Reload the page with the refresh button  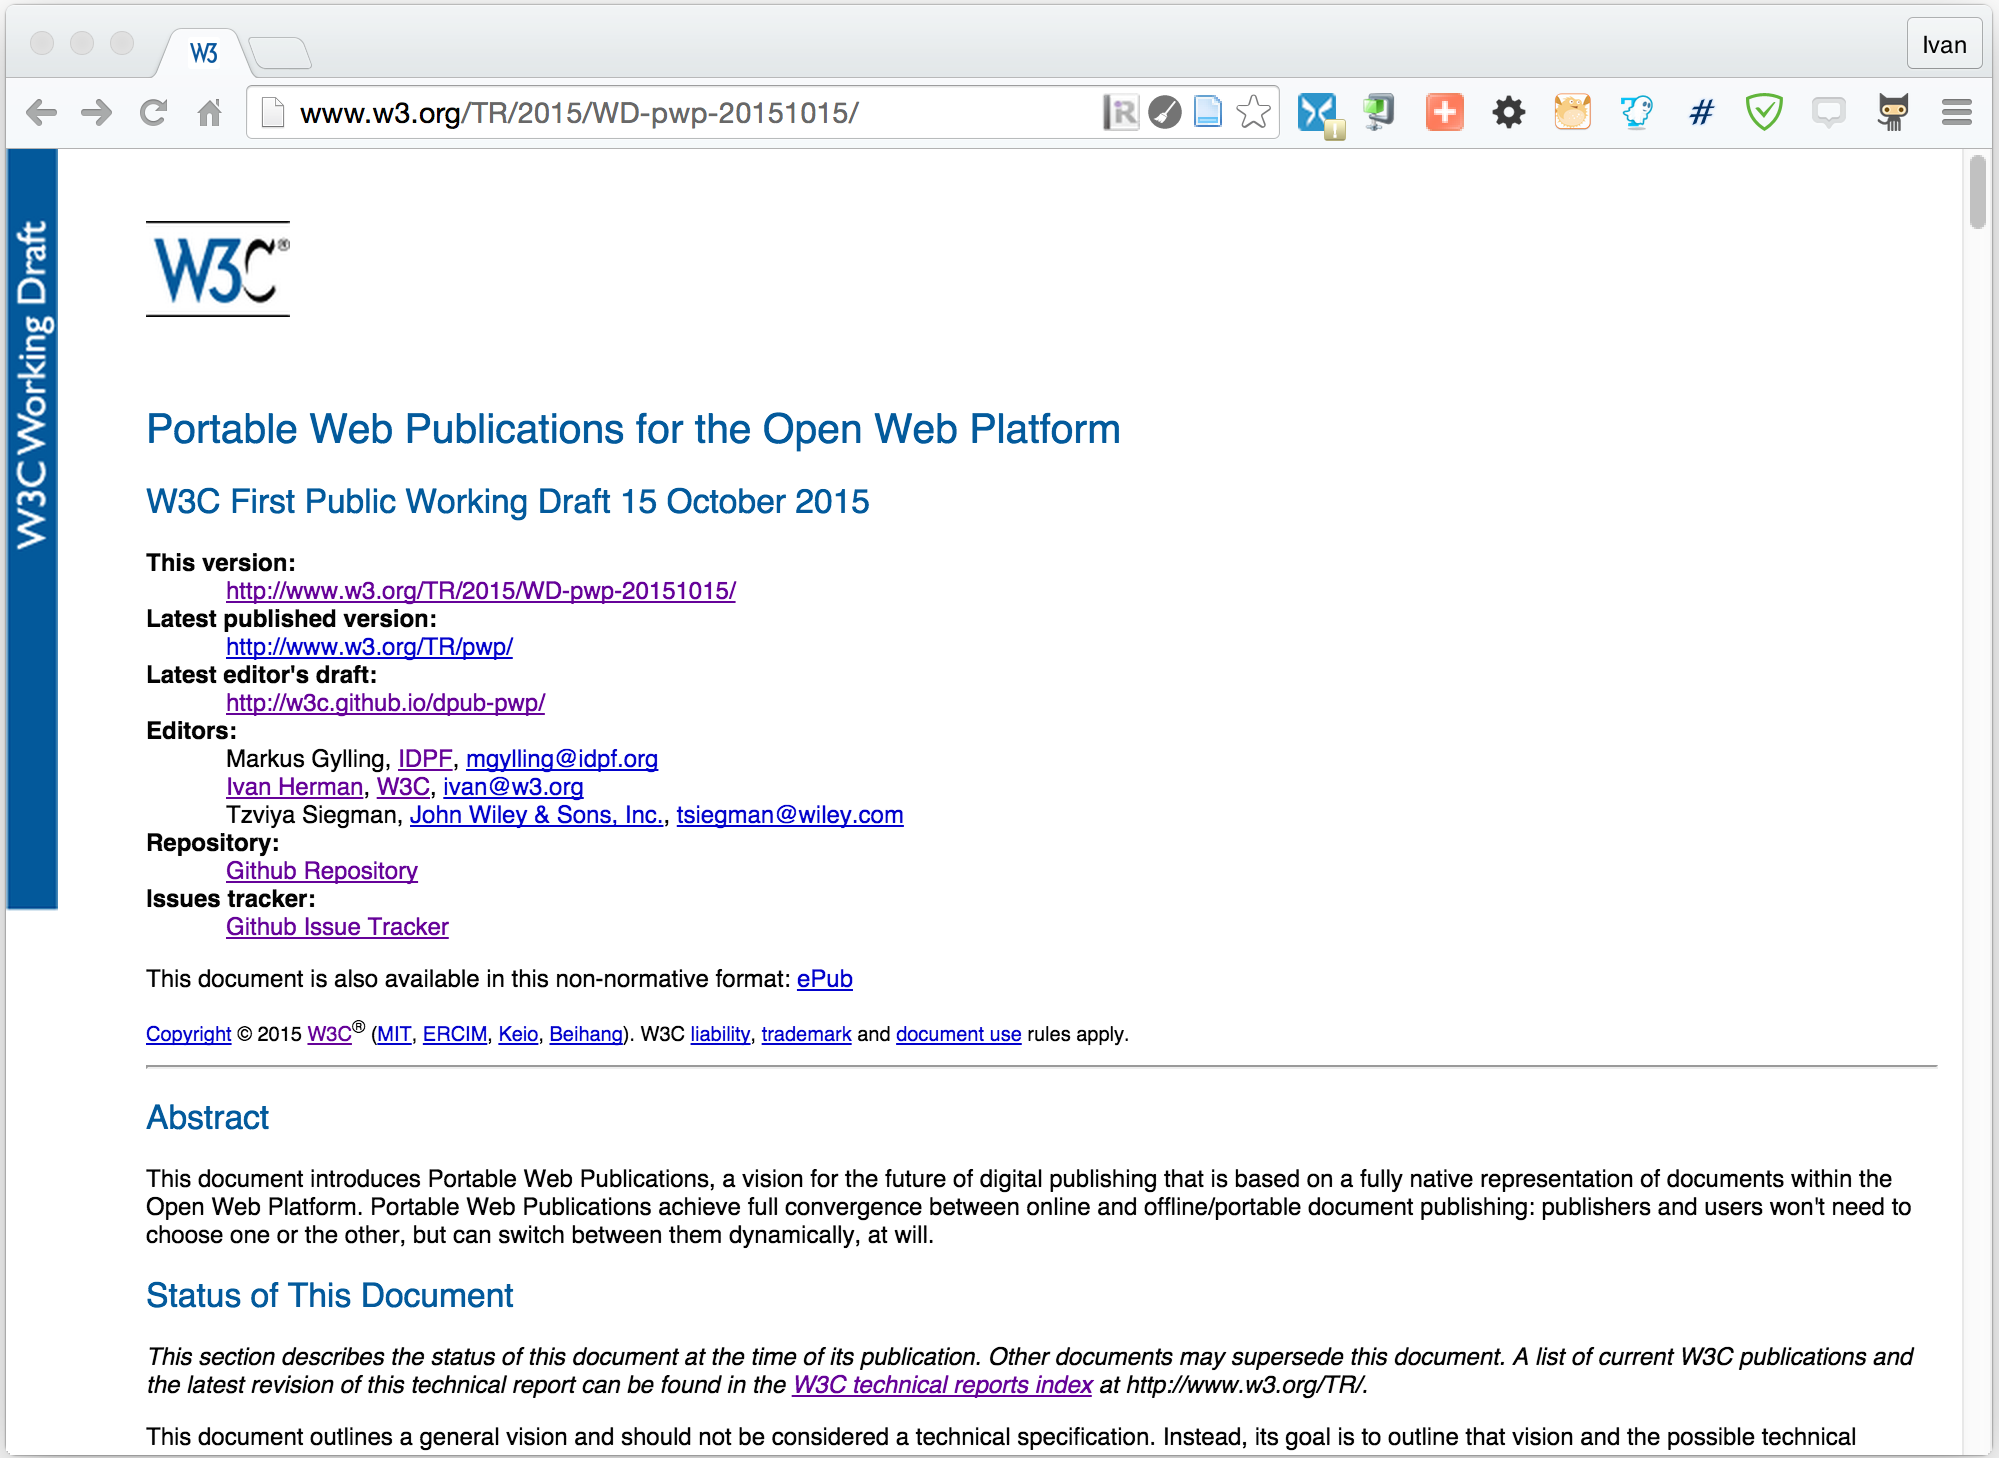click(x=153, y=112)
